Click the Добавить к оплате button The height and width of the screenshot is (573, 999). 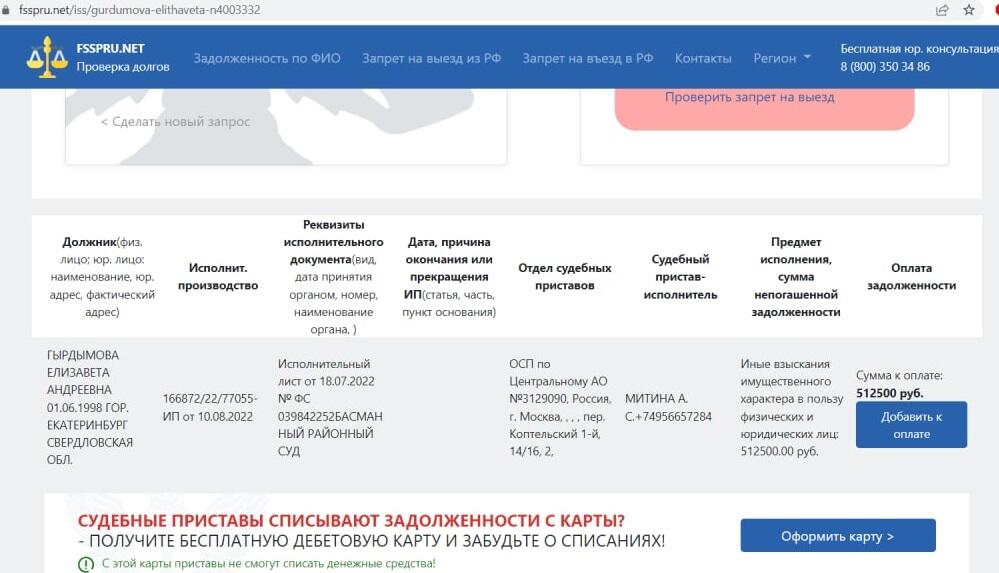click(911, 425)
